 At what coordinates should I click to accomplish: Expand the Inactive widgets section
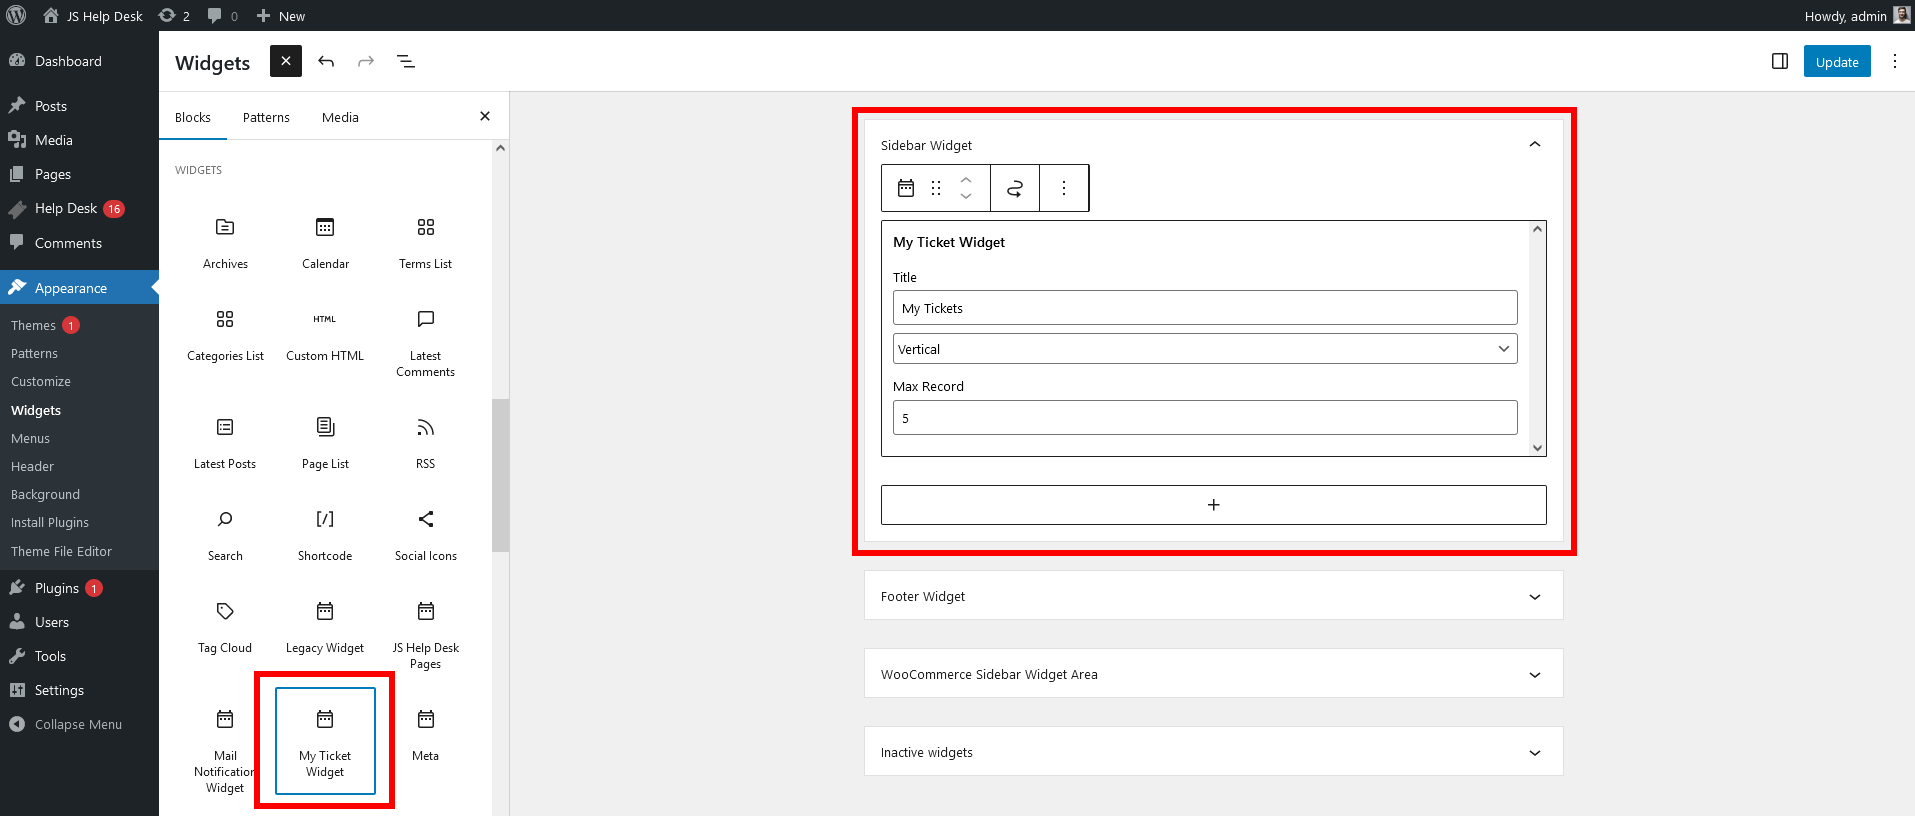pos(1534,753)
